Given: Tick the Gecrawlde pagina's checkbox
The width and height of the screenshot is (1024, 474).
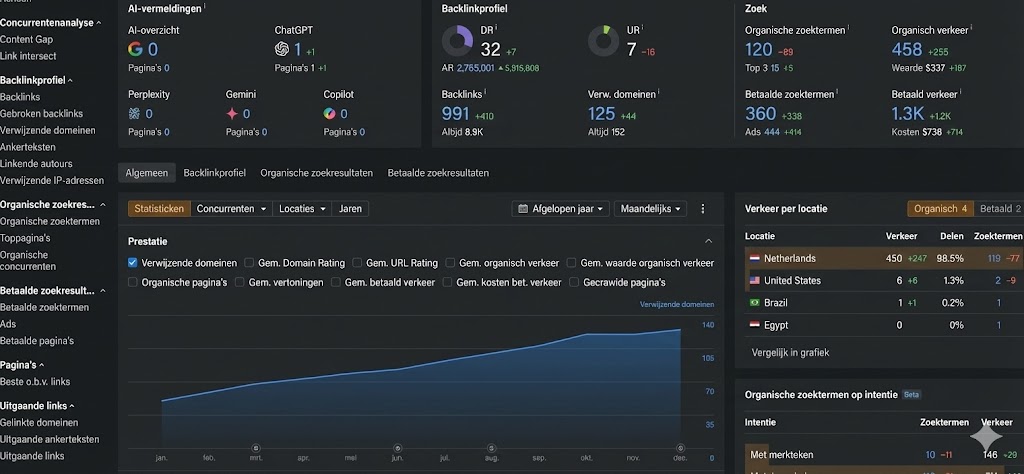Looking at the screenshot, I should 574,282.
